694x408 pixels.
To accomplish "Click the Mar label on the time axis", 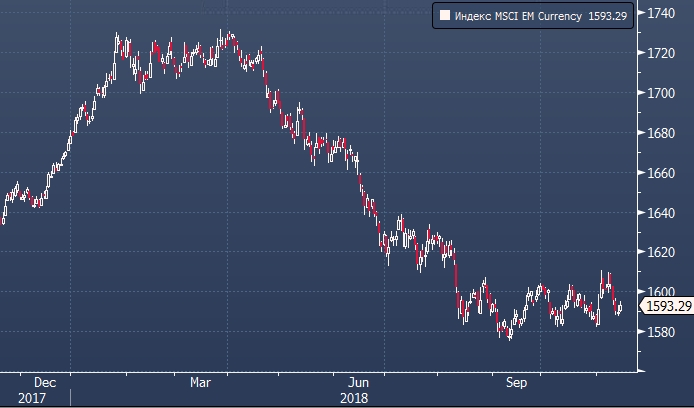I will (201, 382).
